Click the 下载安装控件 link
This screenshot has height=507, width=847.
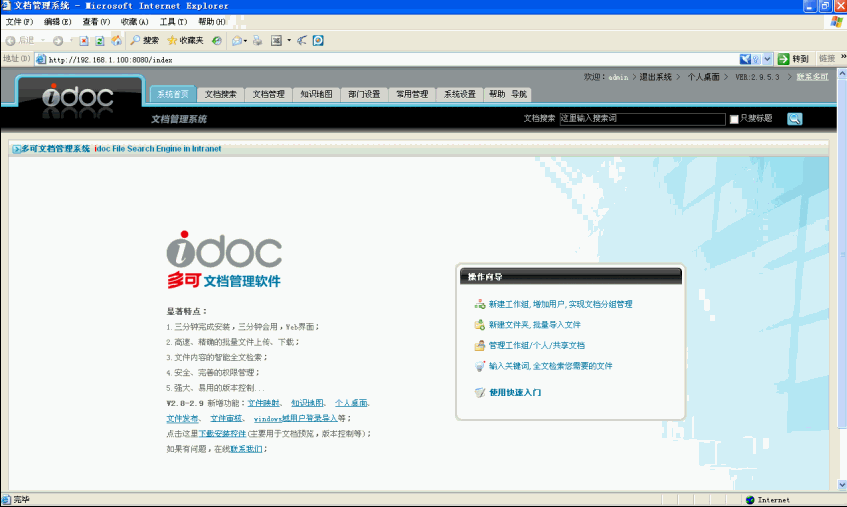click(222, 434)
